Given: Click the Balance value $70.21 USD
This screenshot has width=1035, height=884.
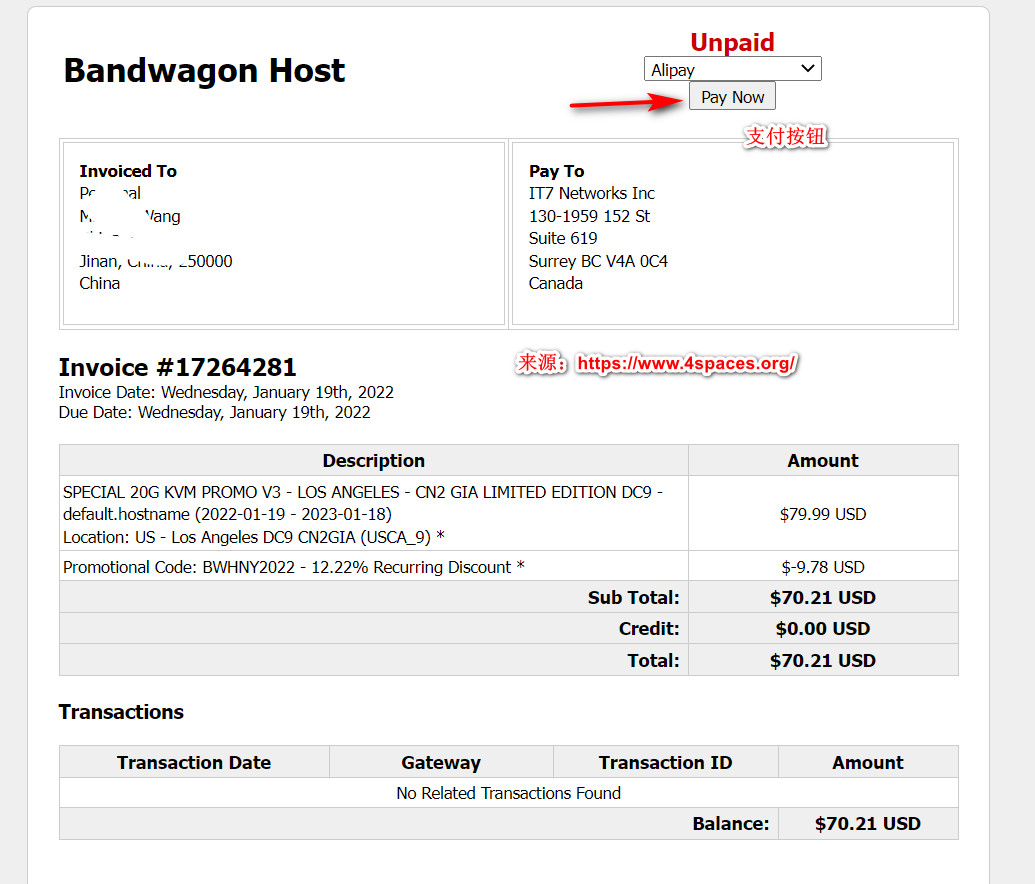Looking at the screenshot, I should (x=870, y=823).
